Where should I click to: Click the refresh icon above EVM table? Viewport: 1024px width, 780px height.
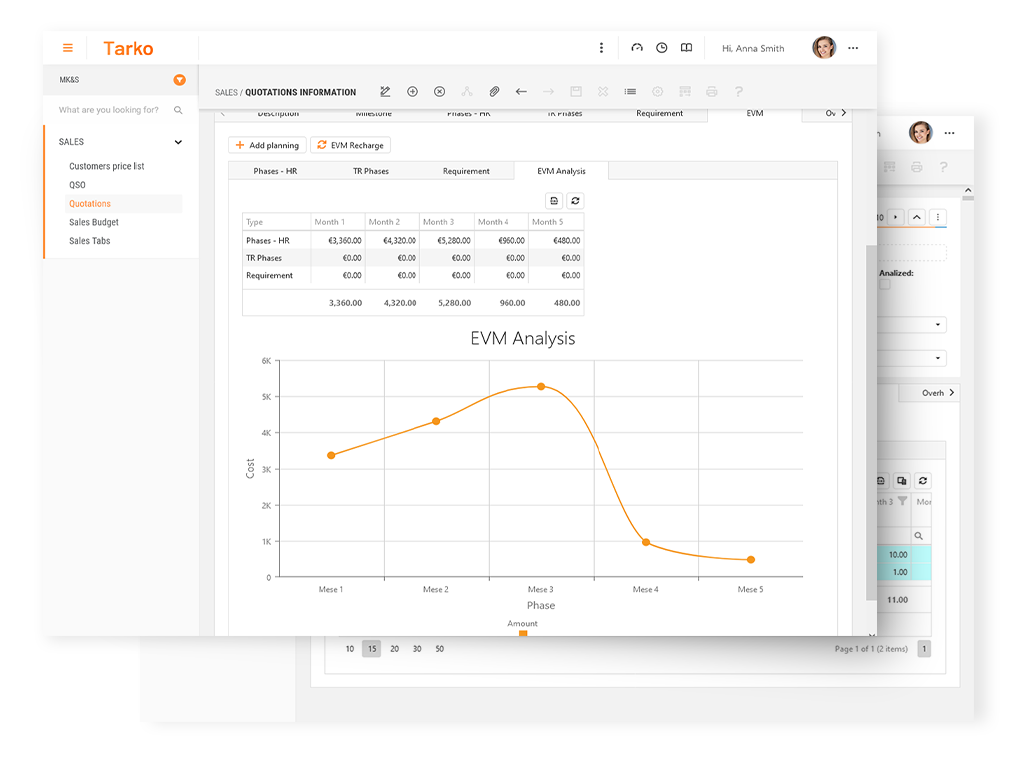pyautogui.click(x=575, y=201)
